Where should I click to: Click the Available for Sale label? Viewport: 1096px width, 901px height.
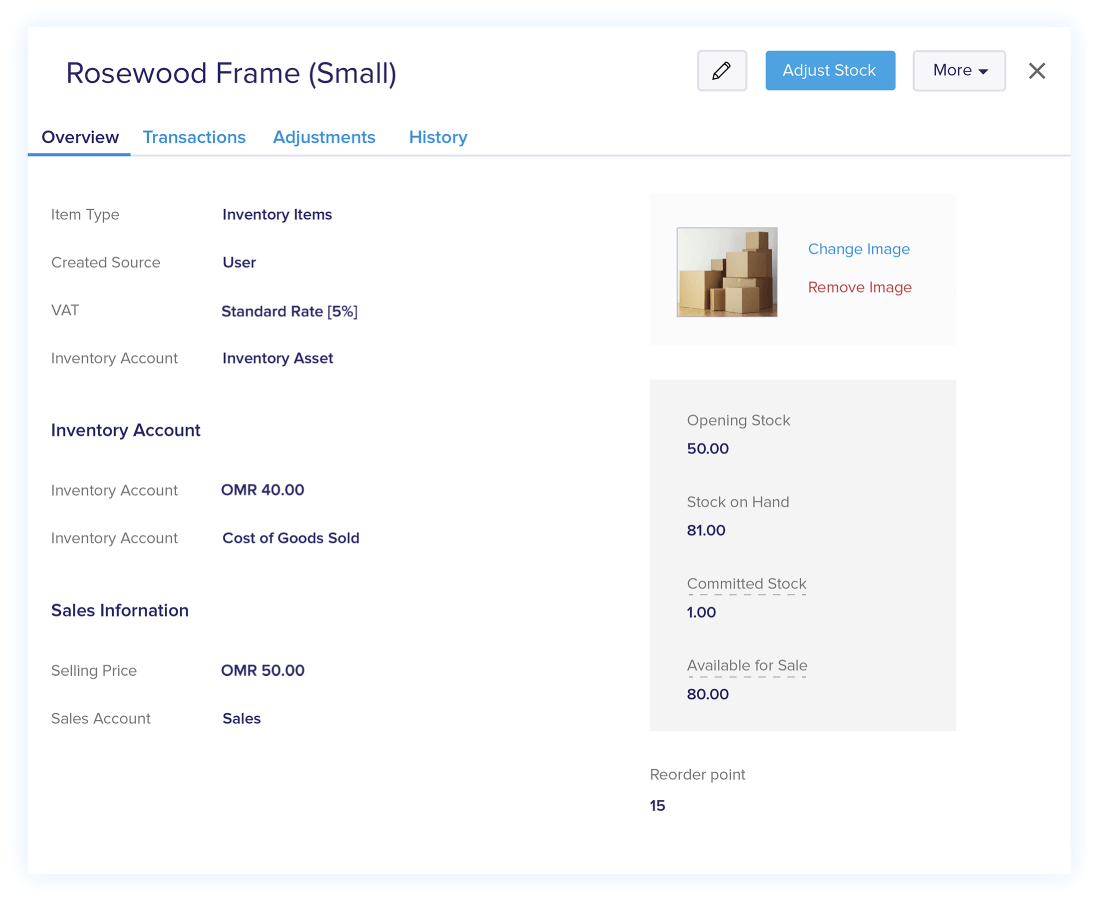coord(747,666)
